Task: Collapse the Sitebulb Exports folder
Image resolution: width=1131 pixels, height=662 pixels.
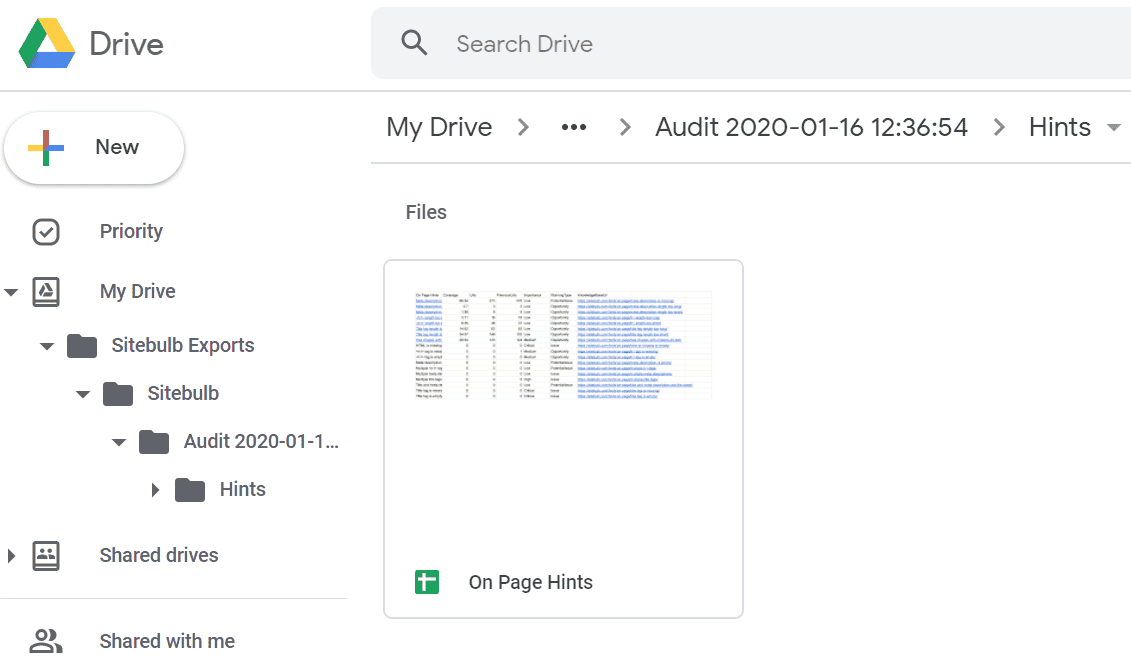Action: pos(46,345)
